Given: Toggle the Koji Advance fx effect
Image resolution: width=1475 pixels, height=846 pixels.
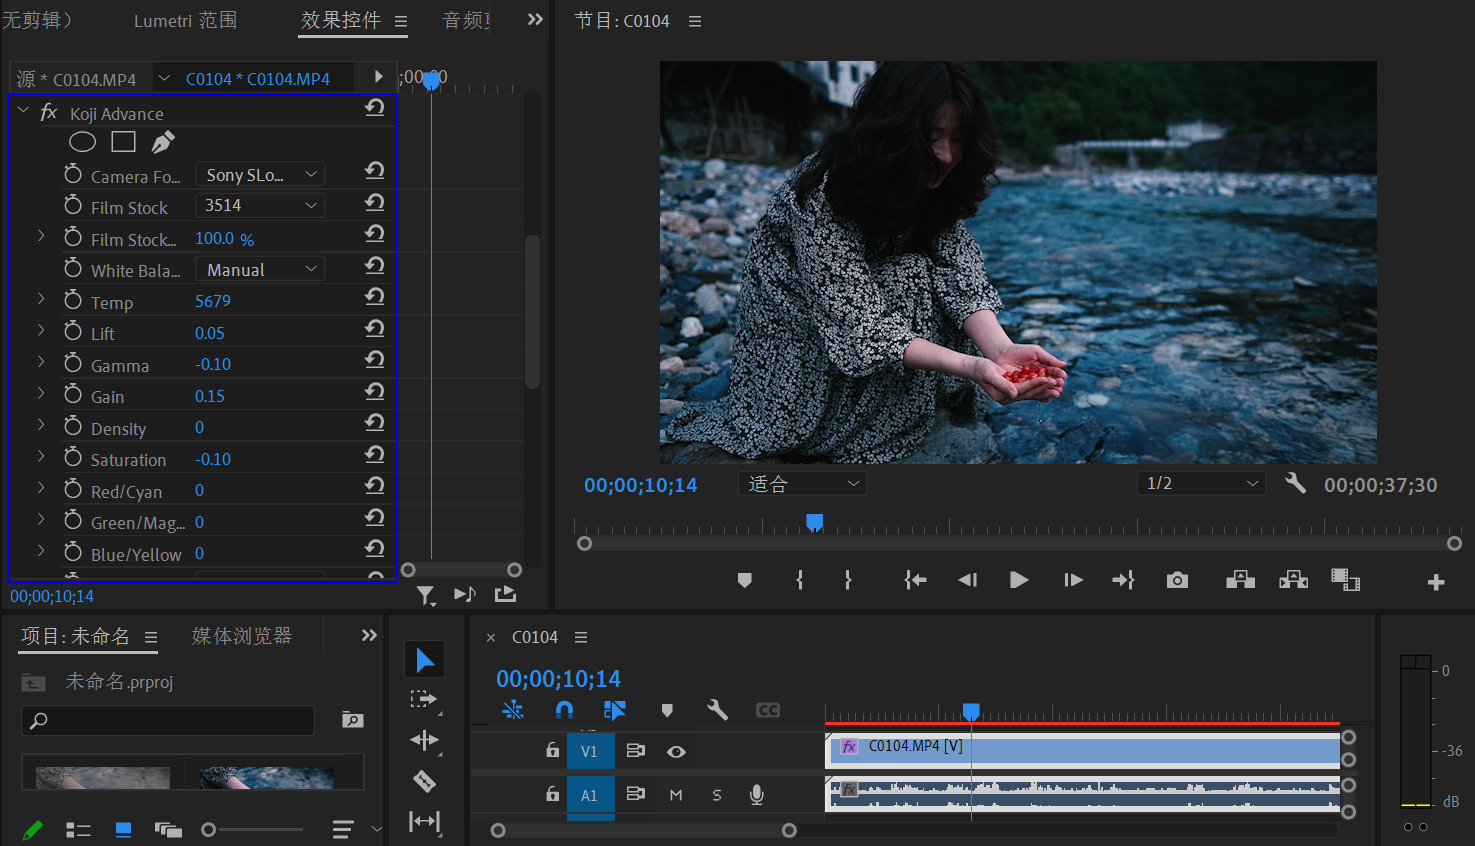Looking at the screenshot, I should click(x=48, y=112).
